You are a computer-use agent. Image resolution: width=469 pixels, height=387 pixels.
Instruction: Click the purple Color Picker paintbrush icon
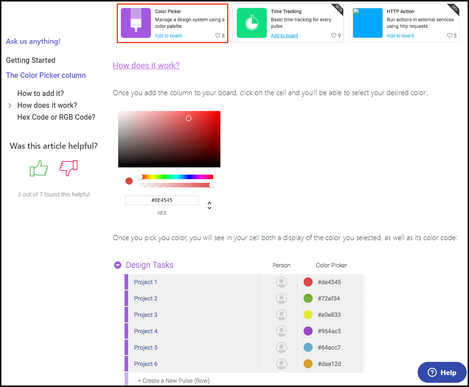136,23
